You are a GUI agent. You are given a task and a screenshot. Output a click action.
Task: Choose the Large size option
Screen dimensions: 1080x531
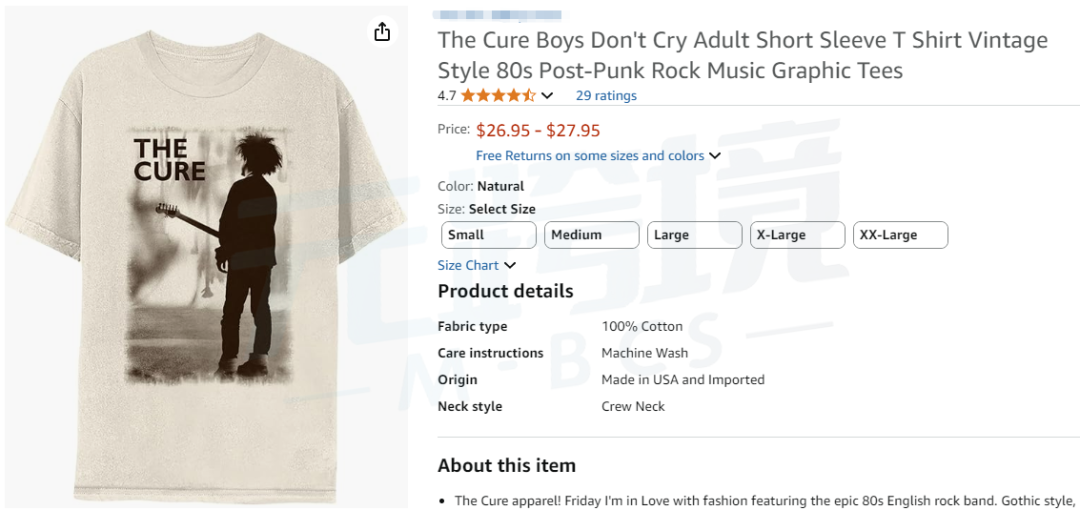(x=694, y=235)
